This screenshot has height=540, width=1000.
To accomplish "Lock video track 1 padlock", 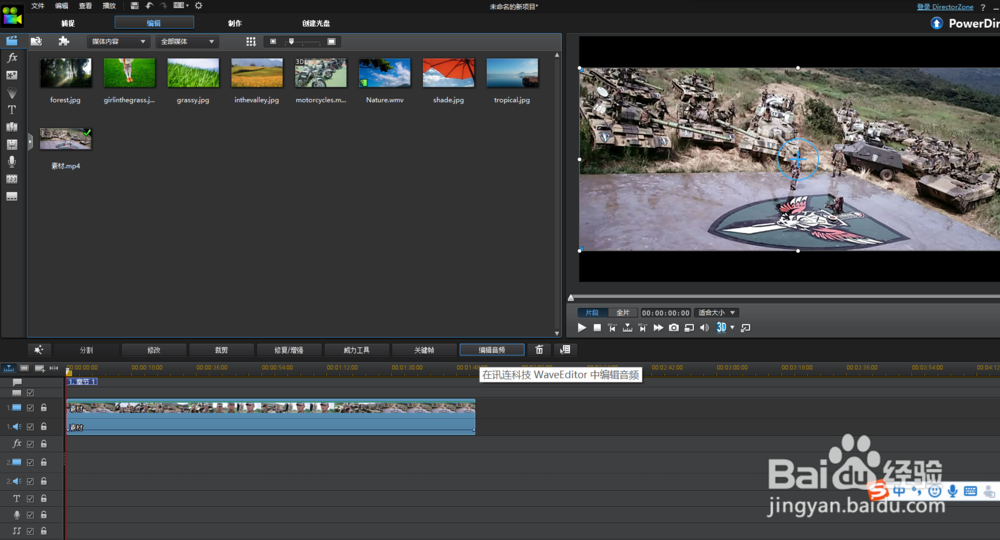I will [x=44, y=408].
